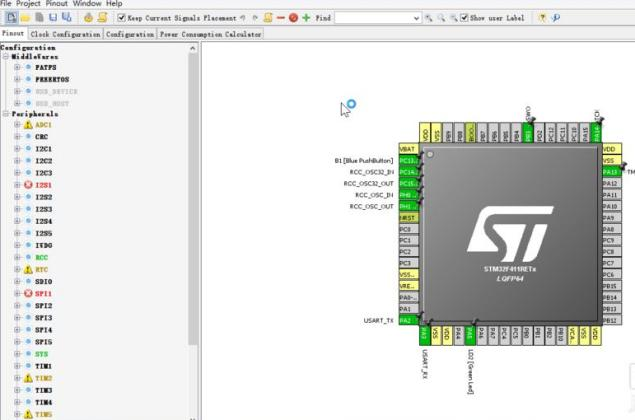Click the TIM5 warning triangle icon

28,414
